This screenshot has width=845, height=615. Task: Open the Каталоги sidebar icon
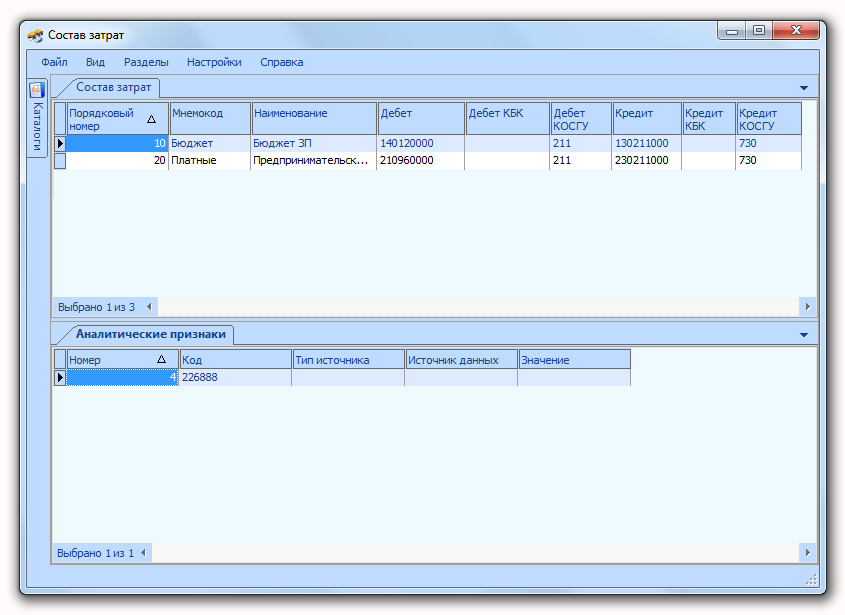pyautogui.click(x=37, y=89)
